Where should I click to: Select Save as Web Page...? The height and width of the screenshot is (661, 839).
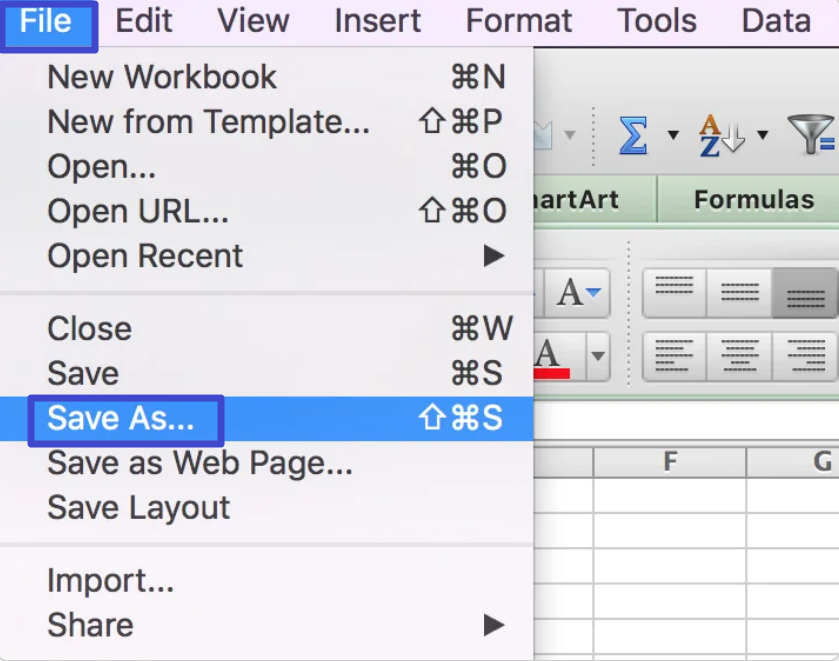point(266,463)
